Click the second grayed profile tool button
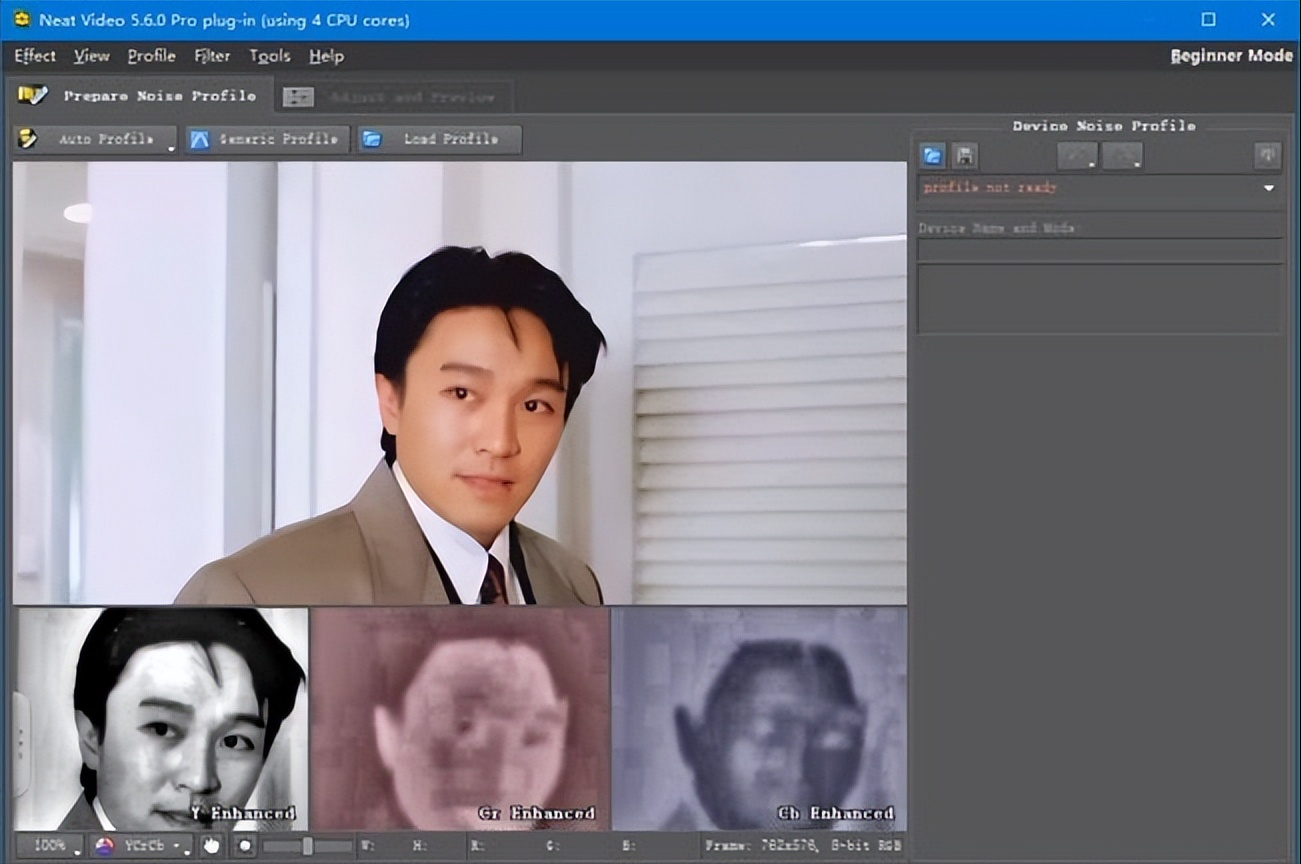The image size is (1301, 864). pyautogui.click(x=1122, y=156)
